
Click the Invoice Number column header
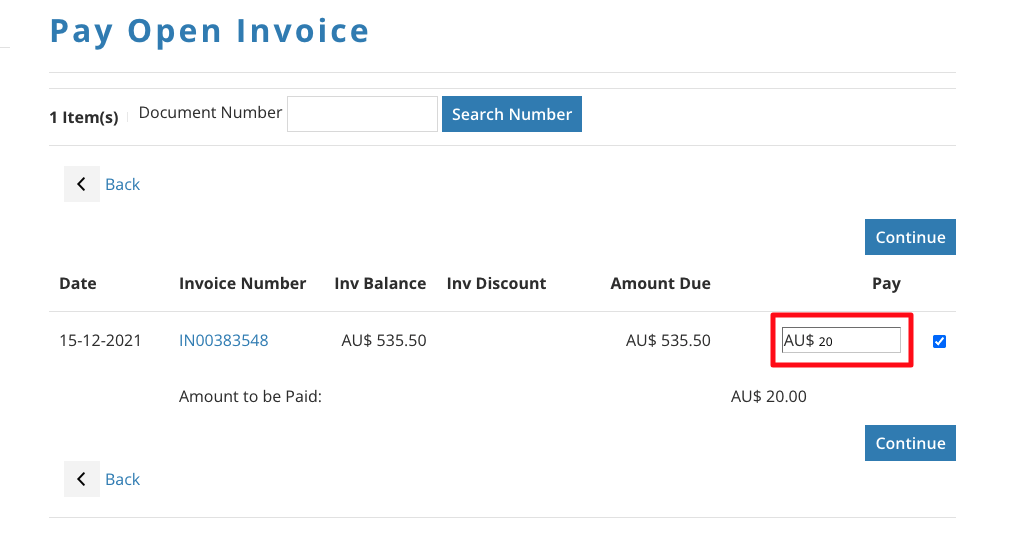(242, 283)
